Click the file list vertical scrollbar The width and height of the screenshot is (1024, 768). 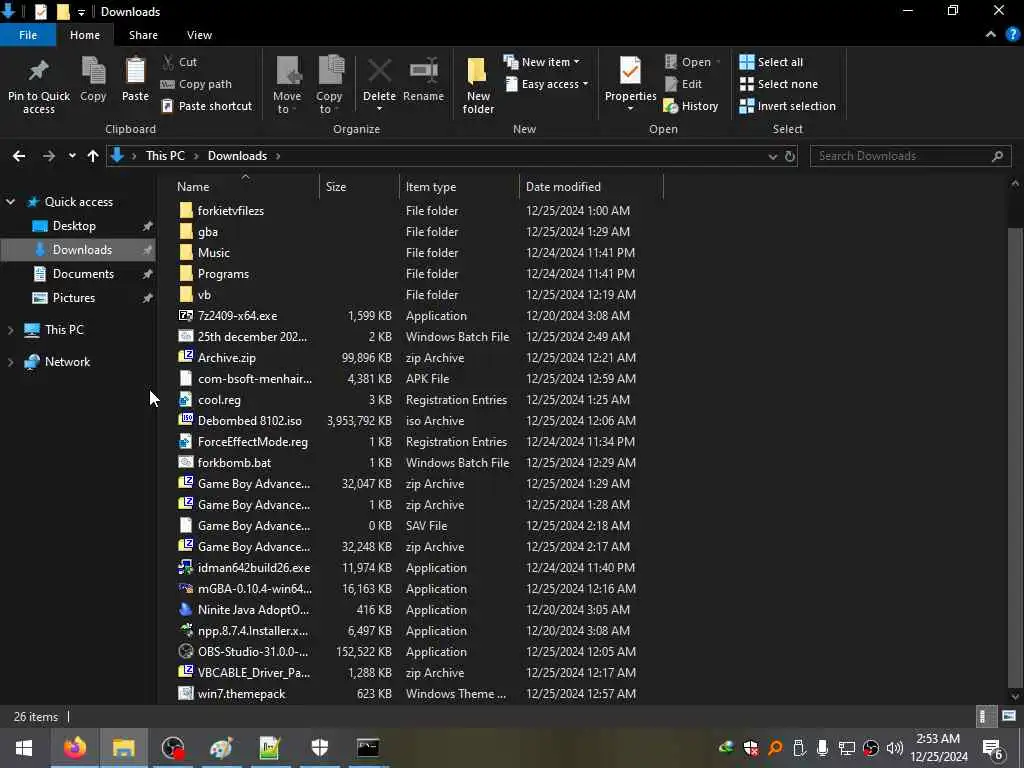(1014, 457)
